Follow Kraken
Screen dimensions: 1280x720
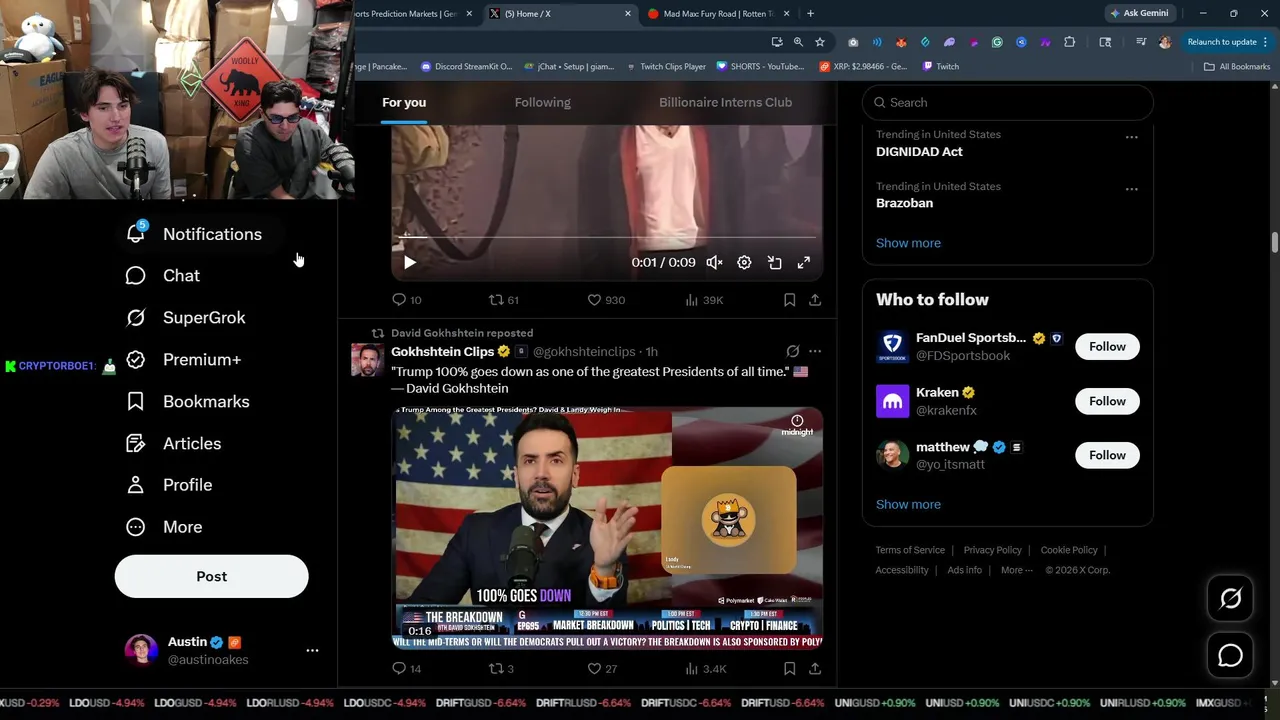[1107, 401]
